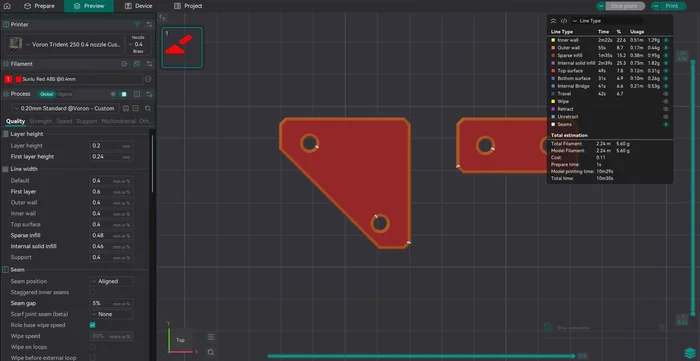This screenshot has width=700, height=361.
Task: Go to the Home screen icon
Action: tap(7, 6)
